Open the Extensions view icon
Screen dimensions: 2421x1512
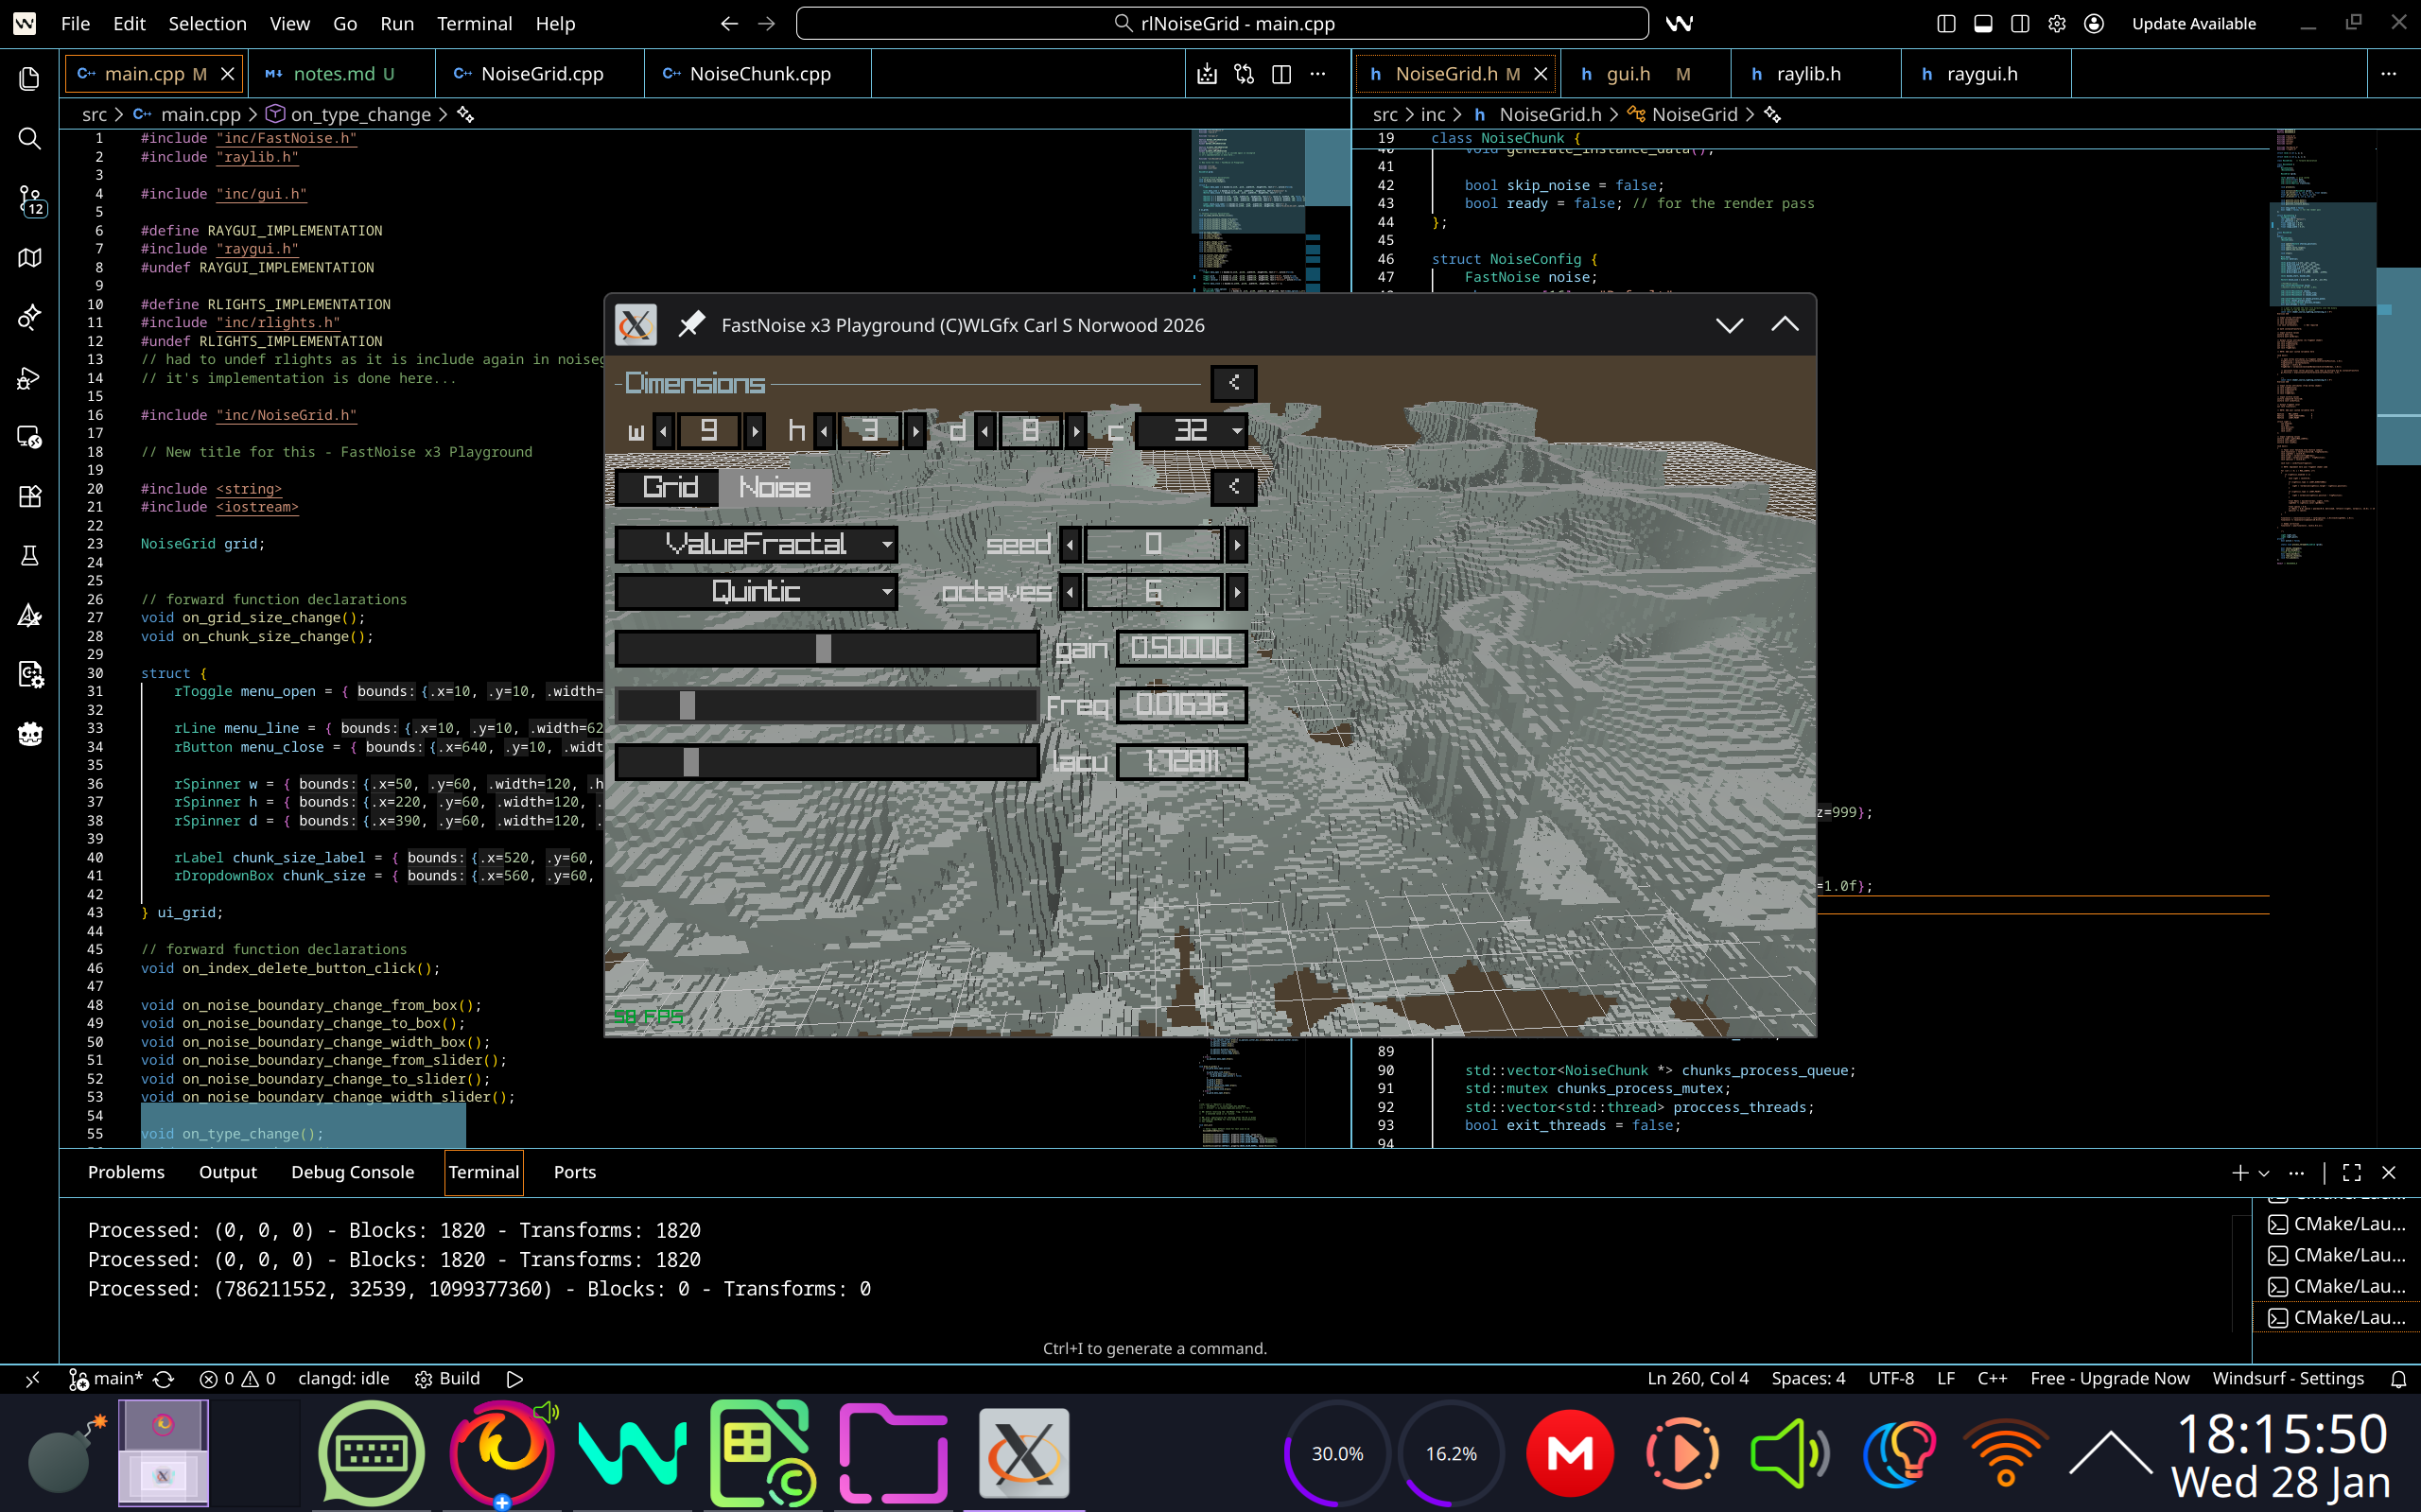(x=30, y=496)
